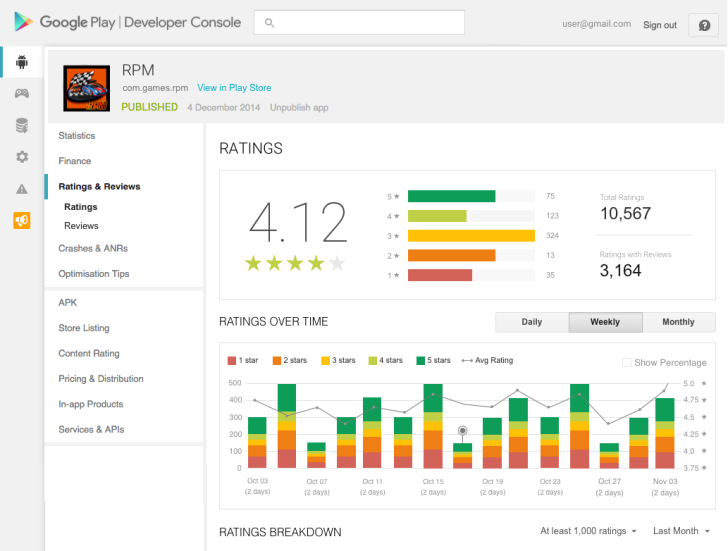Click the Alerts warning triangle icon

click(22, 189)
